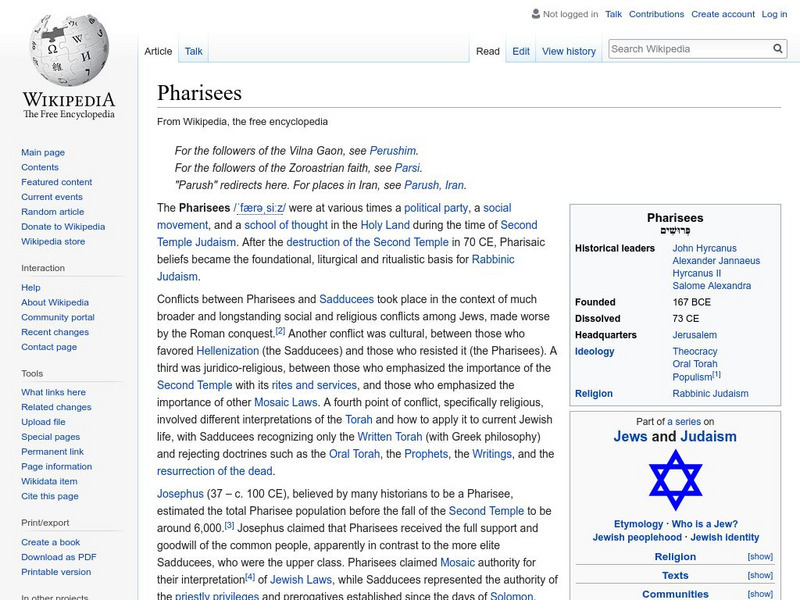Click Donate to Wikipedia
This screenshot has height=600, width=800.
(63, 227)
